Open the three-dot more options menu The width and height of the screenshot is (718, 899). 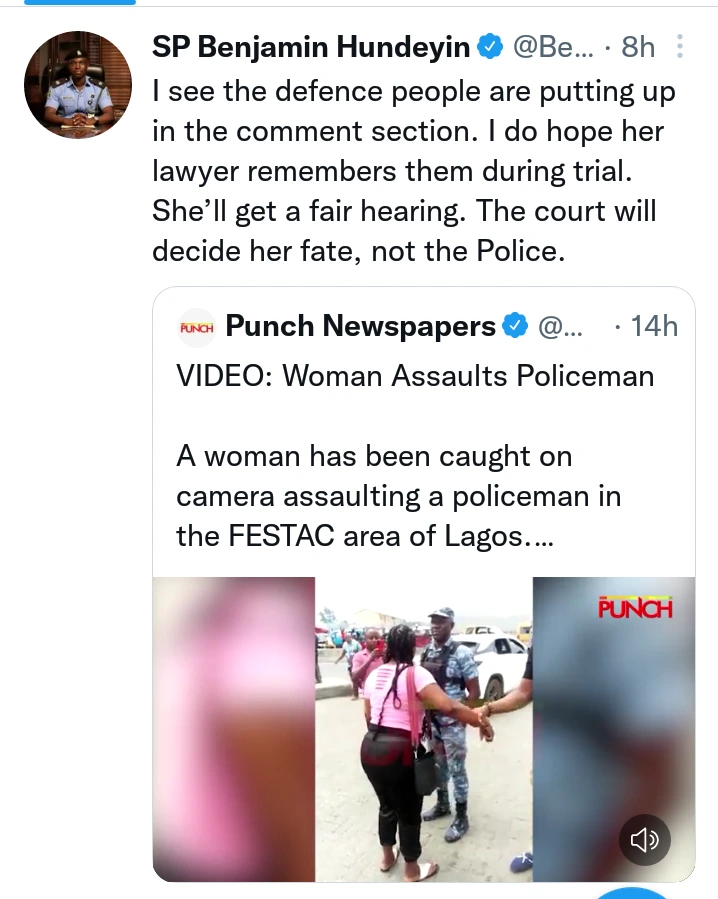click(x=680, y=47)
